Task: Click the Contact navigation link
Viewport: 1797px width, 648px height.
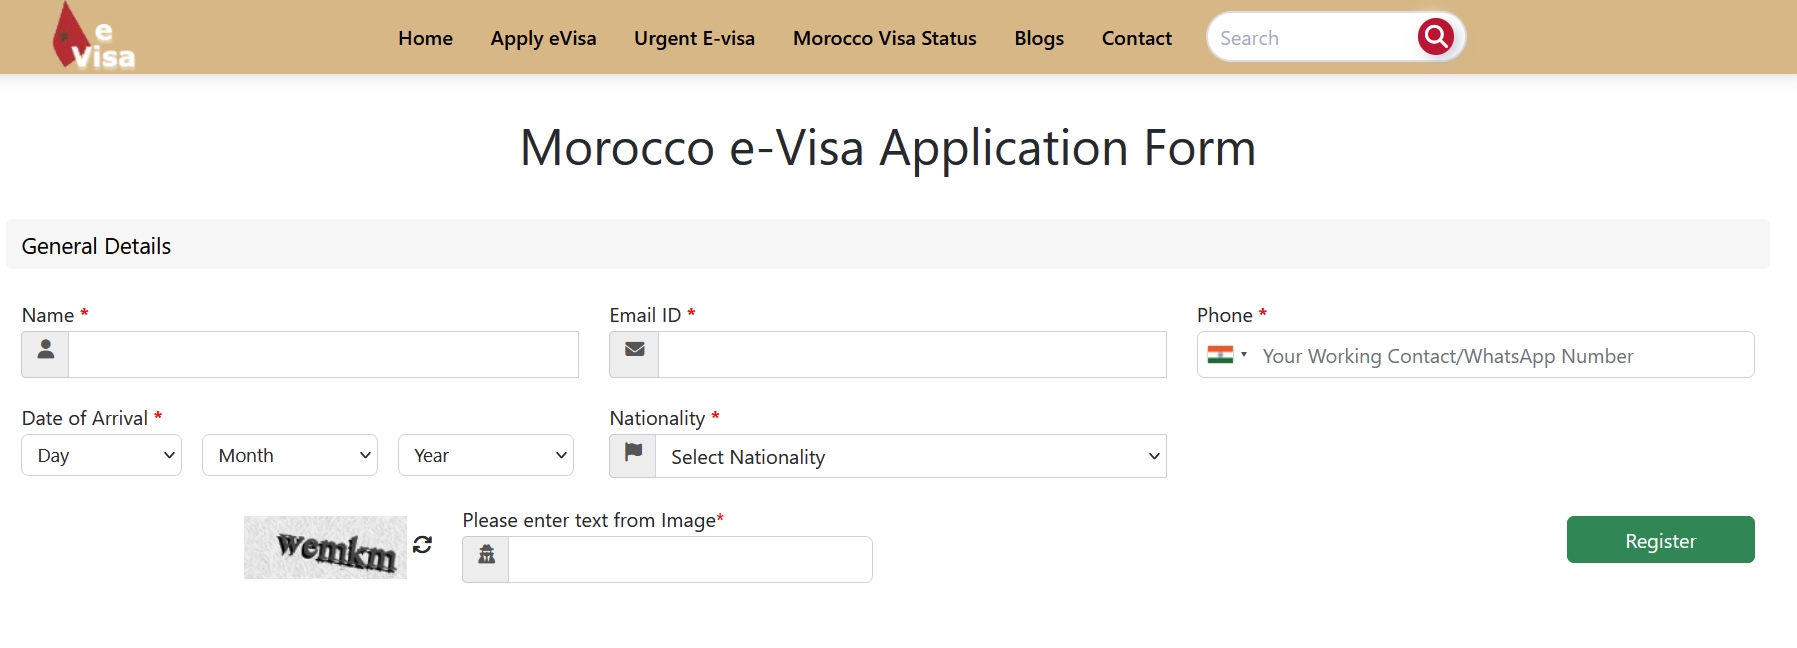Action: coord(1136,38)
